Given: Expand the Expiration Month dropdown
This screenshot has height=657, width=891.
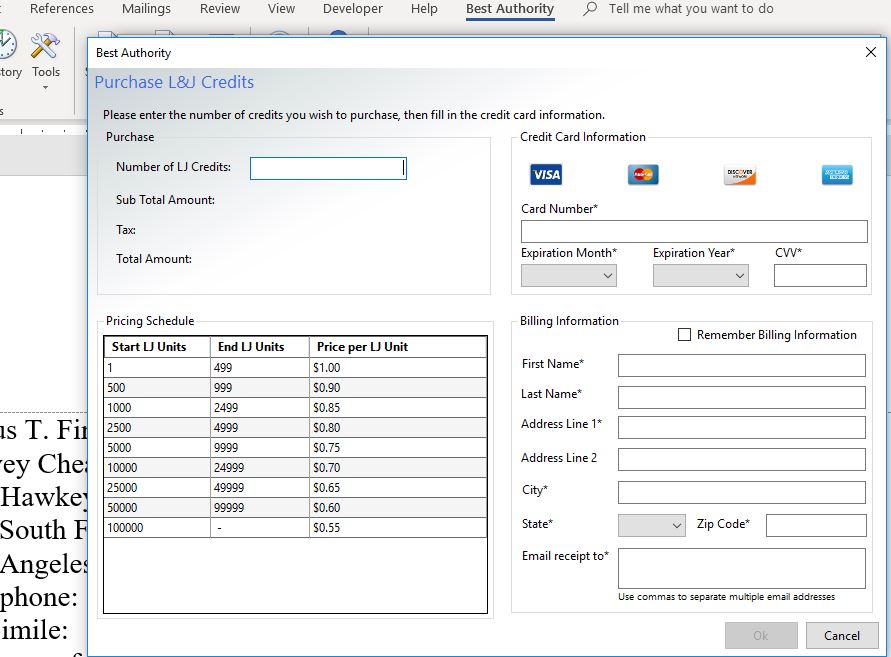Looking at the screenshot, I should point(568,276).
